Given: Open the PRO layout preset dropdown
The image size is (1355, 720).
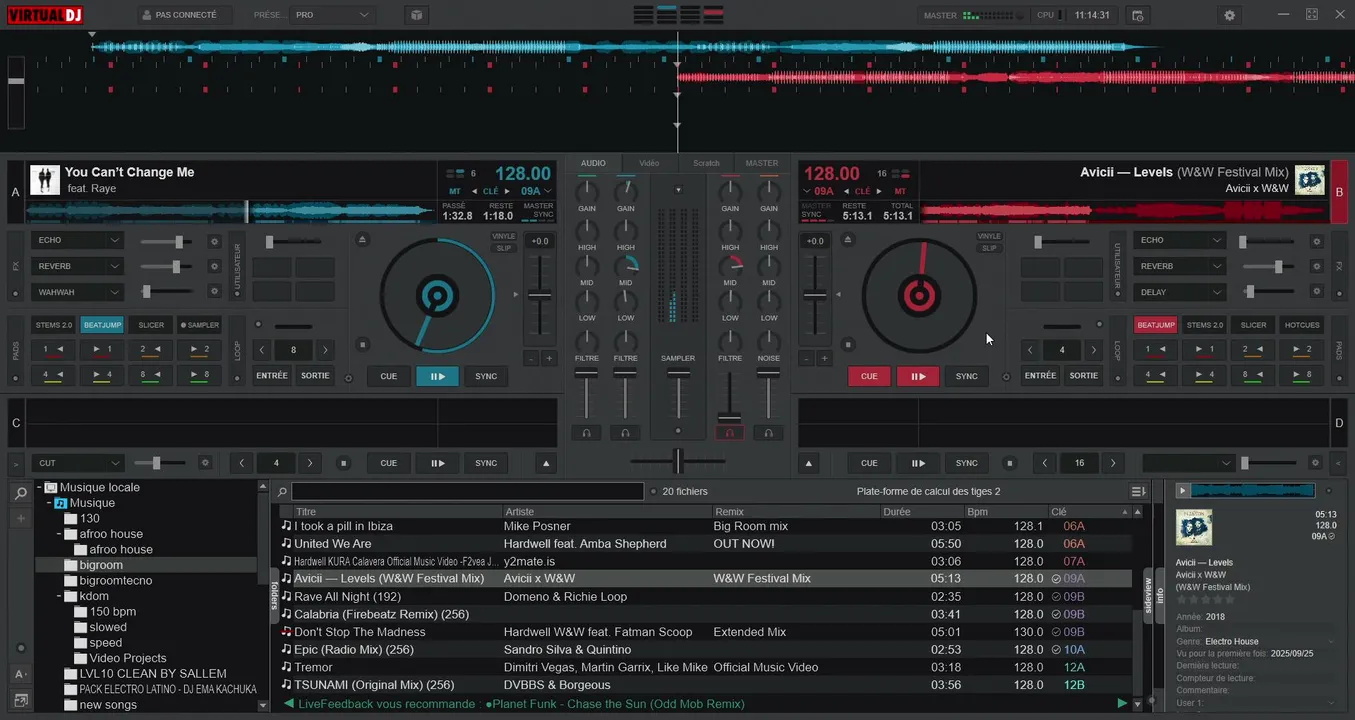Looking at the screenshot, I should point(334,15).
